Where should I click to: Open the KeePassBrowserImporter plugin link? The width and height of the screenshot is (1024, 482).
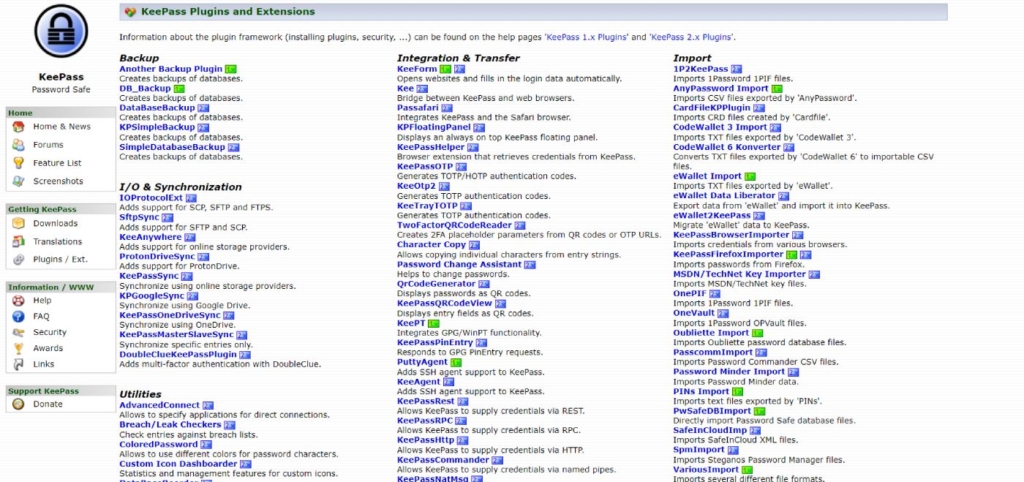(731, 234)
